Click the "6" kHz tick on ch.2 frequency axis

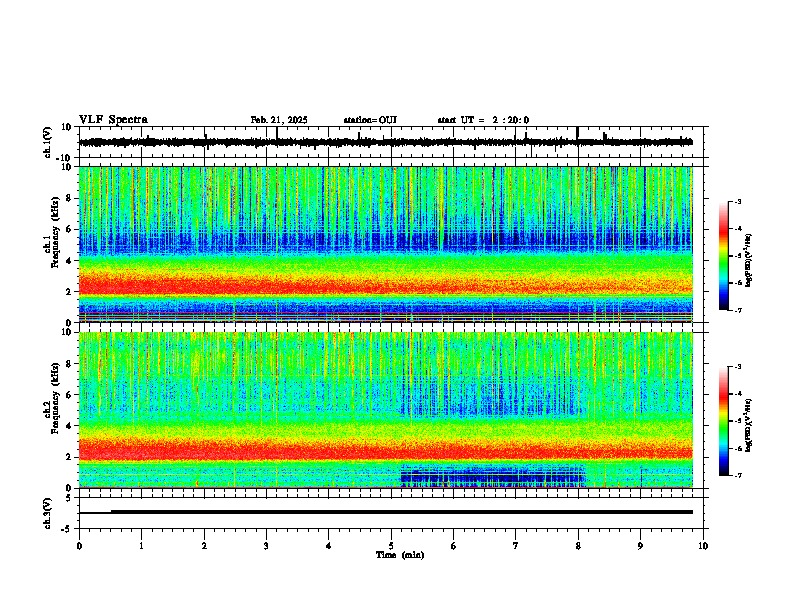tap(70, 395)
